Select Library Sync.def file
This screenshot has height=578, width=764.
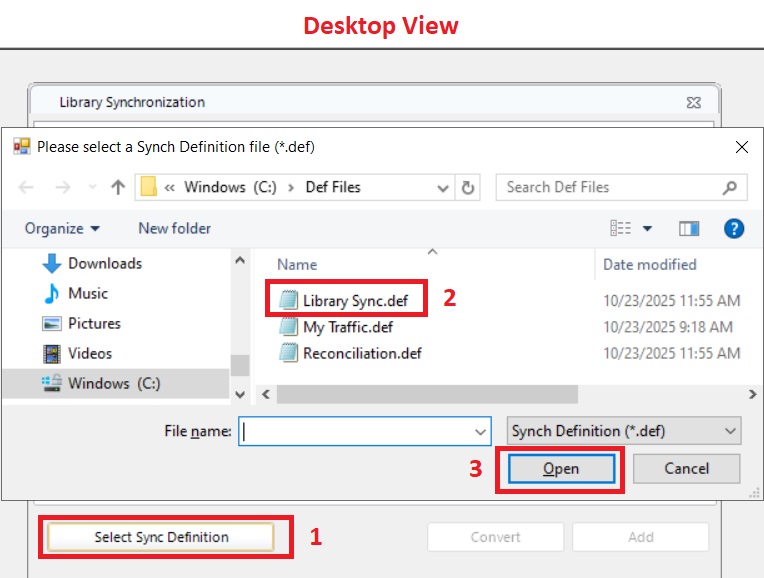coord(355,301)
